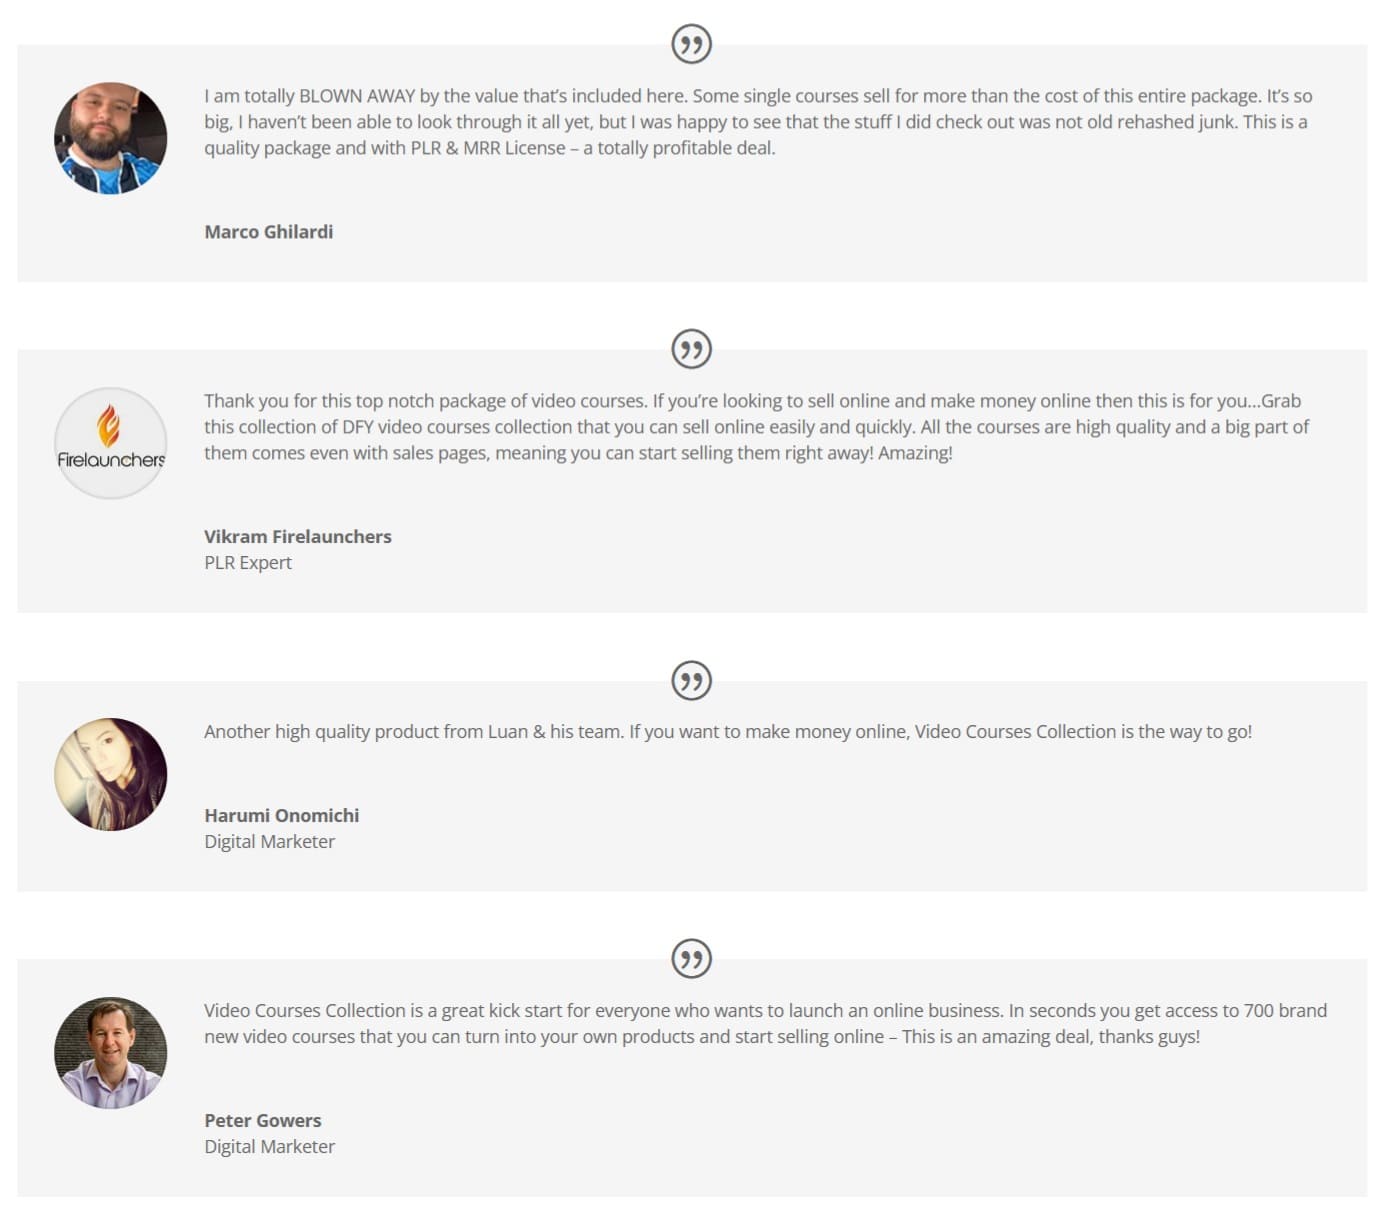Select the name Harumi Onomichi
1375x1213 pixels.
282,816
